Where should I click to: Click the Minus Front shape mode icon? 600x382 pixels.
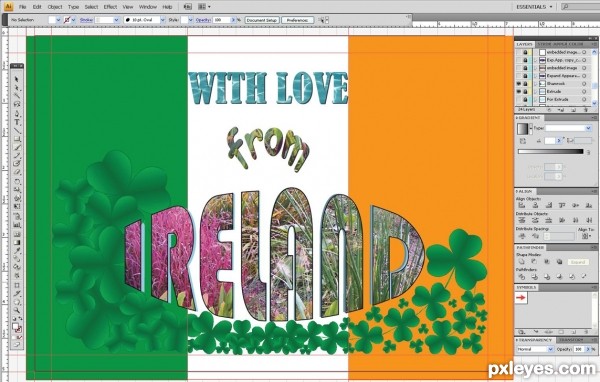534,262
